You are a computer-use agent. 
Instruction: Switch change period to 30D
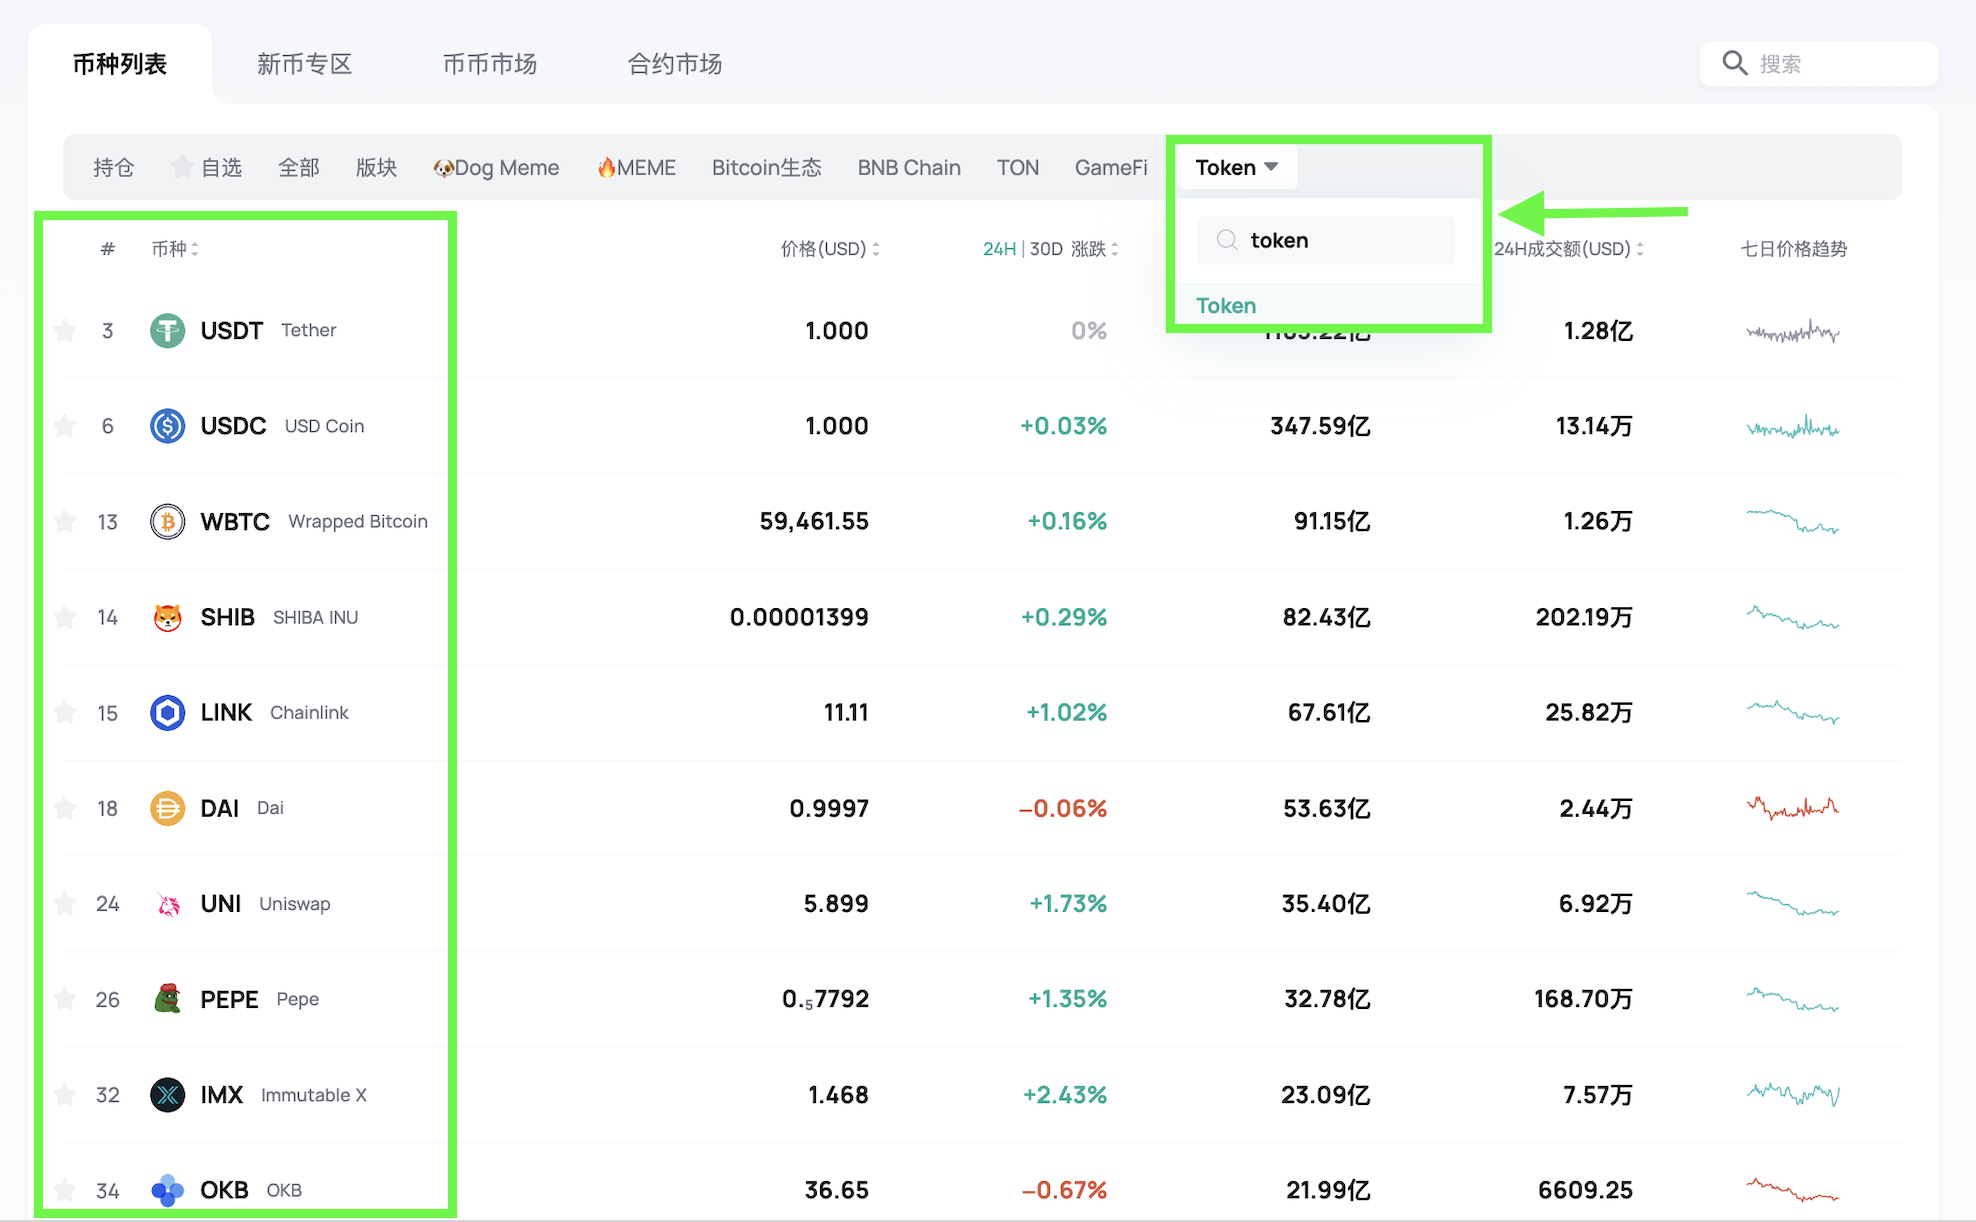coord(1046,249)
